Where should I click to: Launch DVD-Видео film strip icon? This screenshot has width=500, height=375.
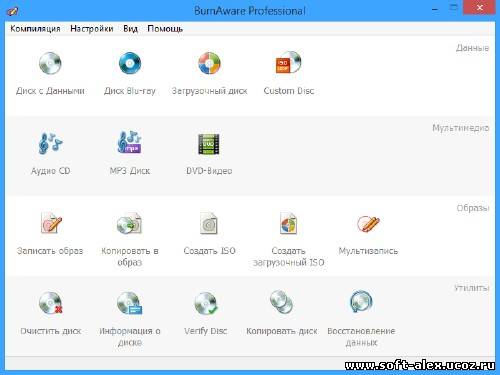click(x=209, y=144)
